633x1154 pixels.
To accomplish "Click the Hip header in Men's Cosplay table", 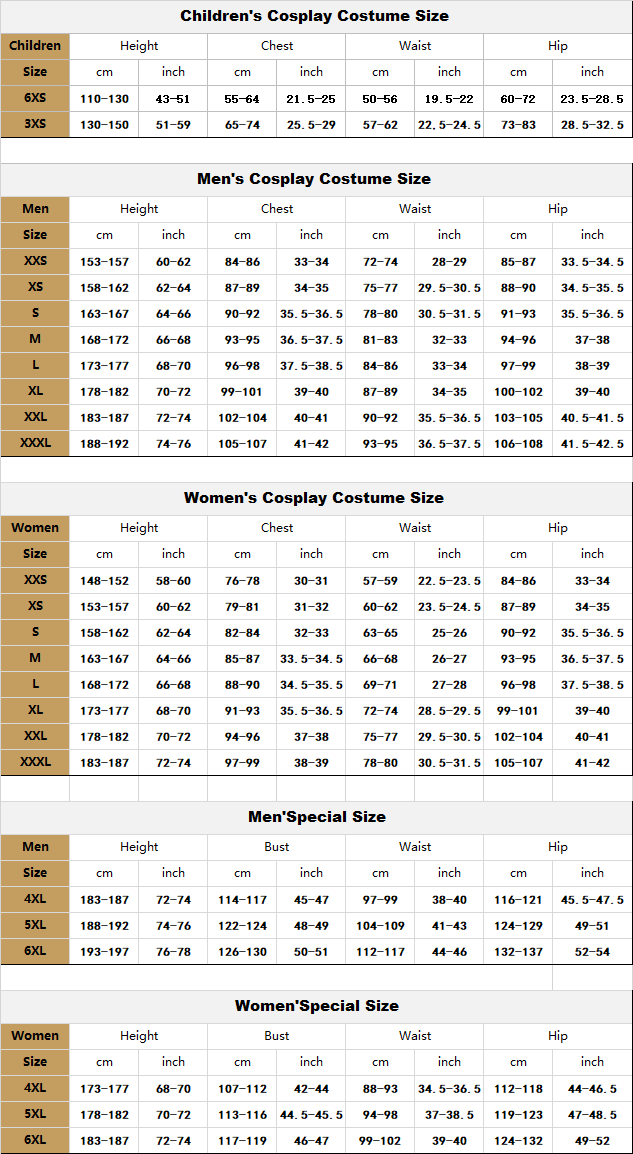I will pyautogui.click(x=557, y=209).
